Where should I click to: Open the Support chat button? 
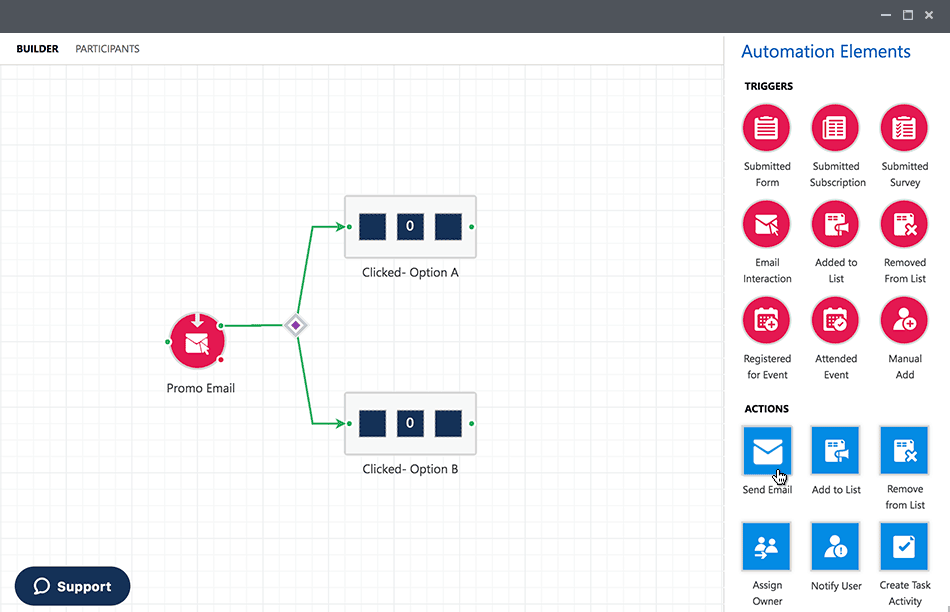pyautogui.click(x=72, y=586)
